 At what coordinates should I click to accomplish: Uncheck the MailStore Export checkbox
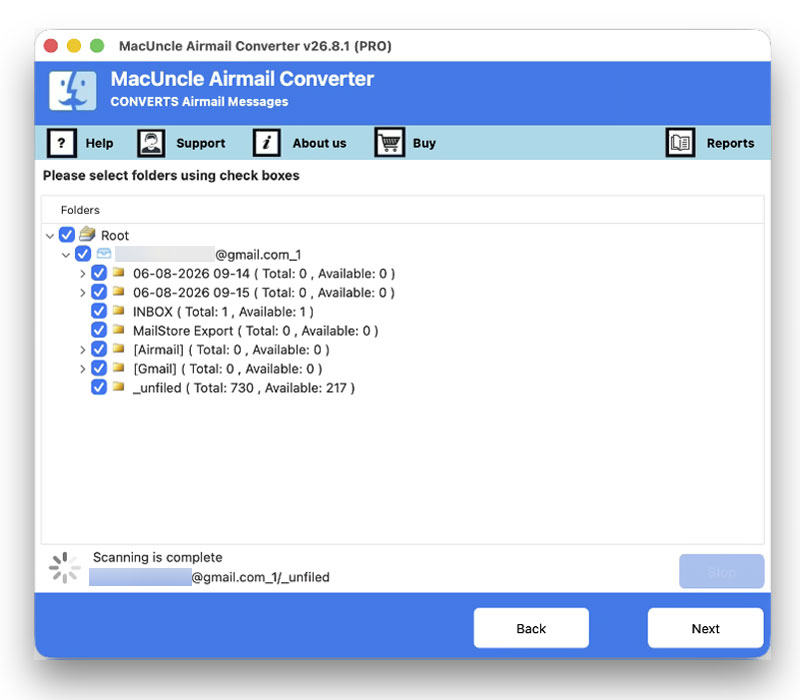pyautogui.click(x=99, y=330)
